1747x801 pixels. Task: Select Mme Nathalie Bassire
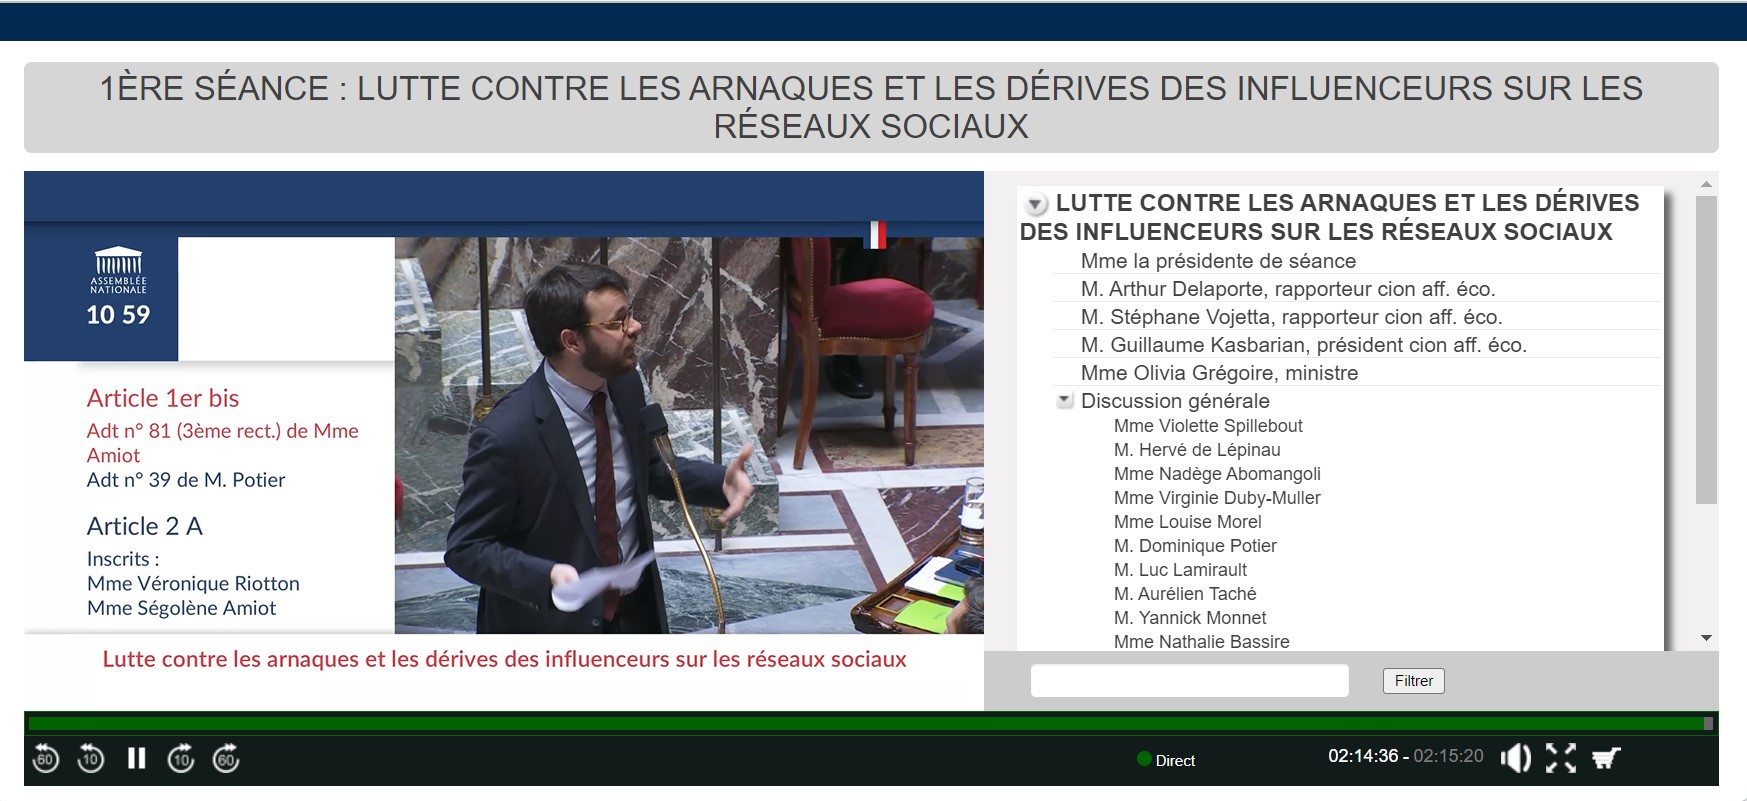point(1201,642)
